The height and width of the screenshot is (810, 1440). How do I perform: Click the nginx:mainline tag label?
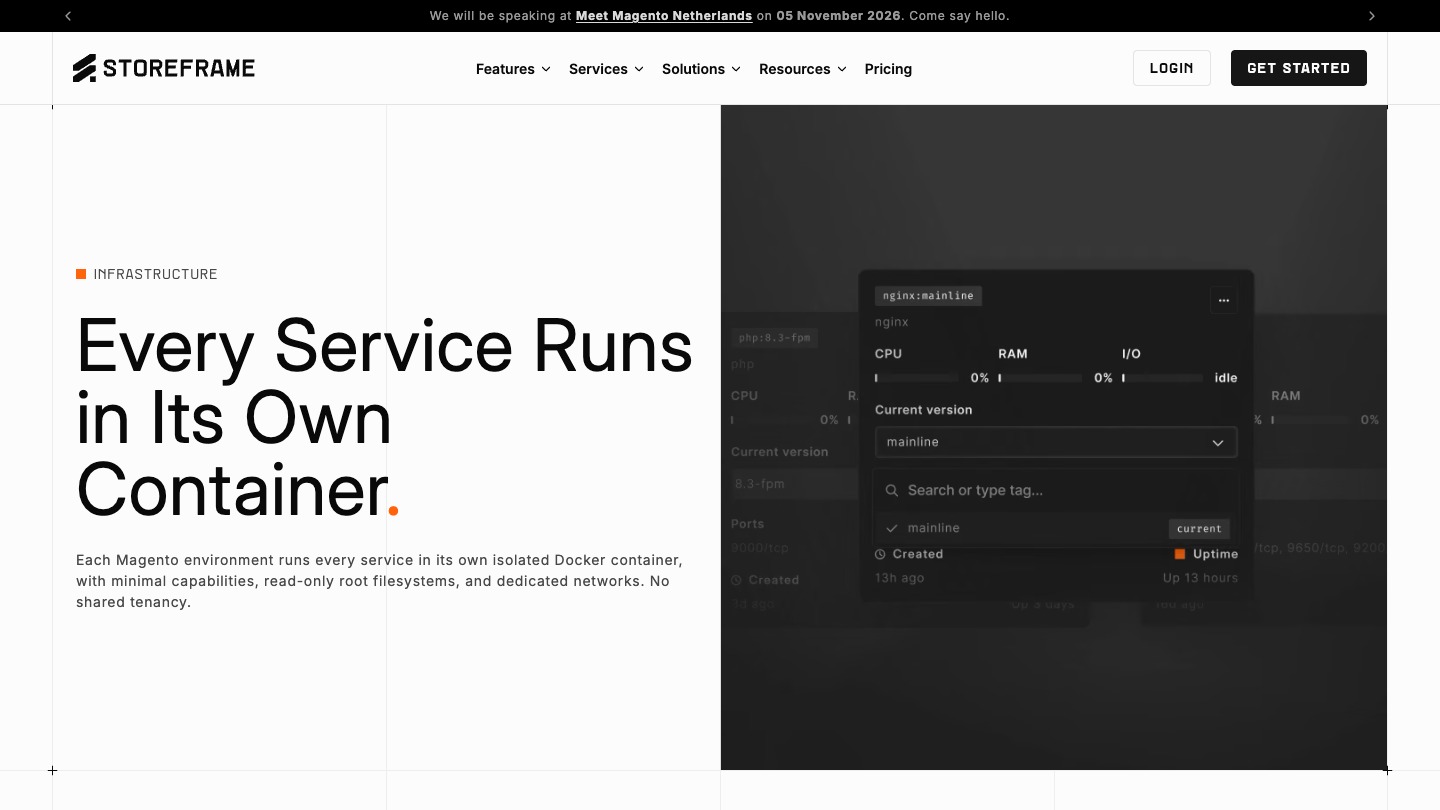[x=928, y=296]
